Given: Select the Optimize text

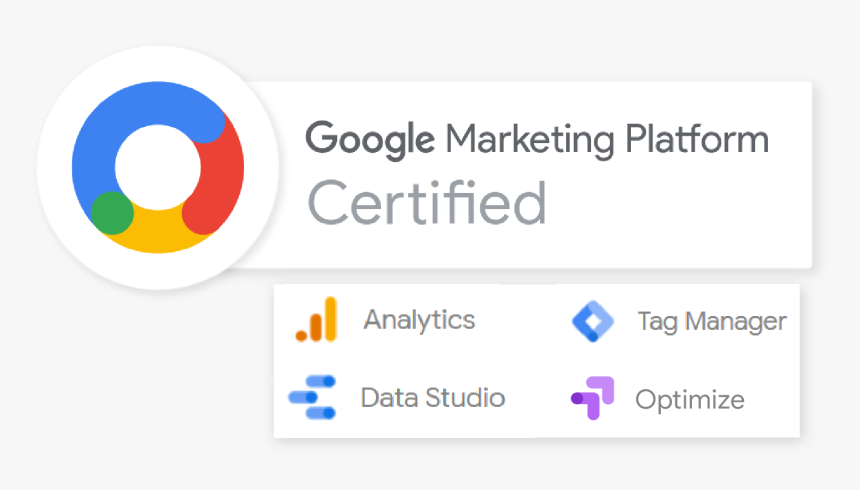Looking at the screenshot, I should pyautogui.click(x=690, y=400).
